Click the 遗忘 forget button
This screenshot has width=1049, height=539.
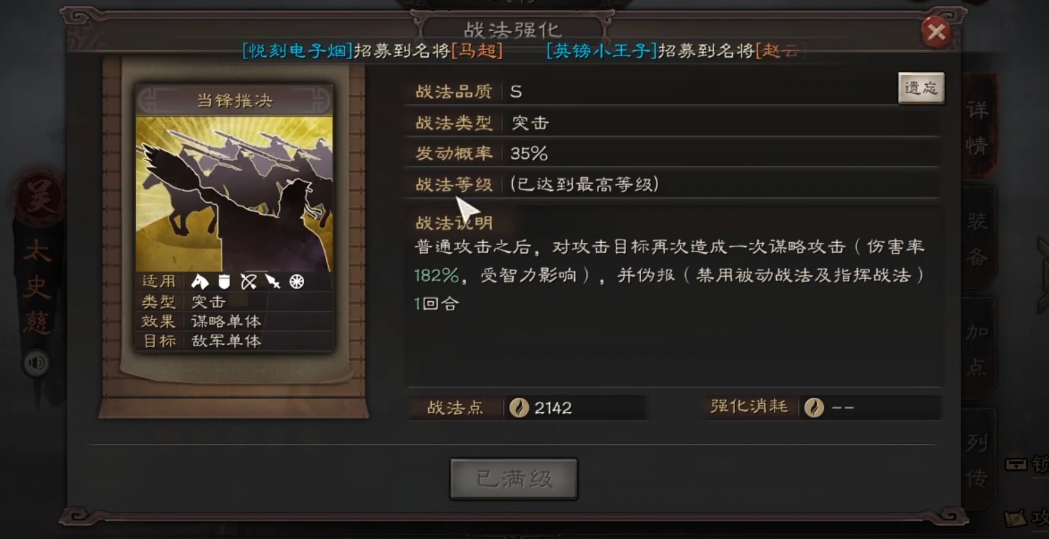(921, 88)
